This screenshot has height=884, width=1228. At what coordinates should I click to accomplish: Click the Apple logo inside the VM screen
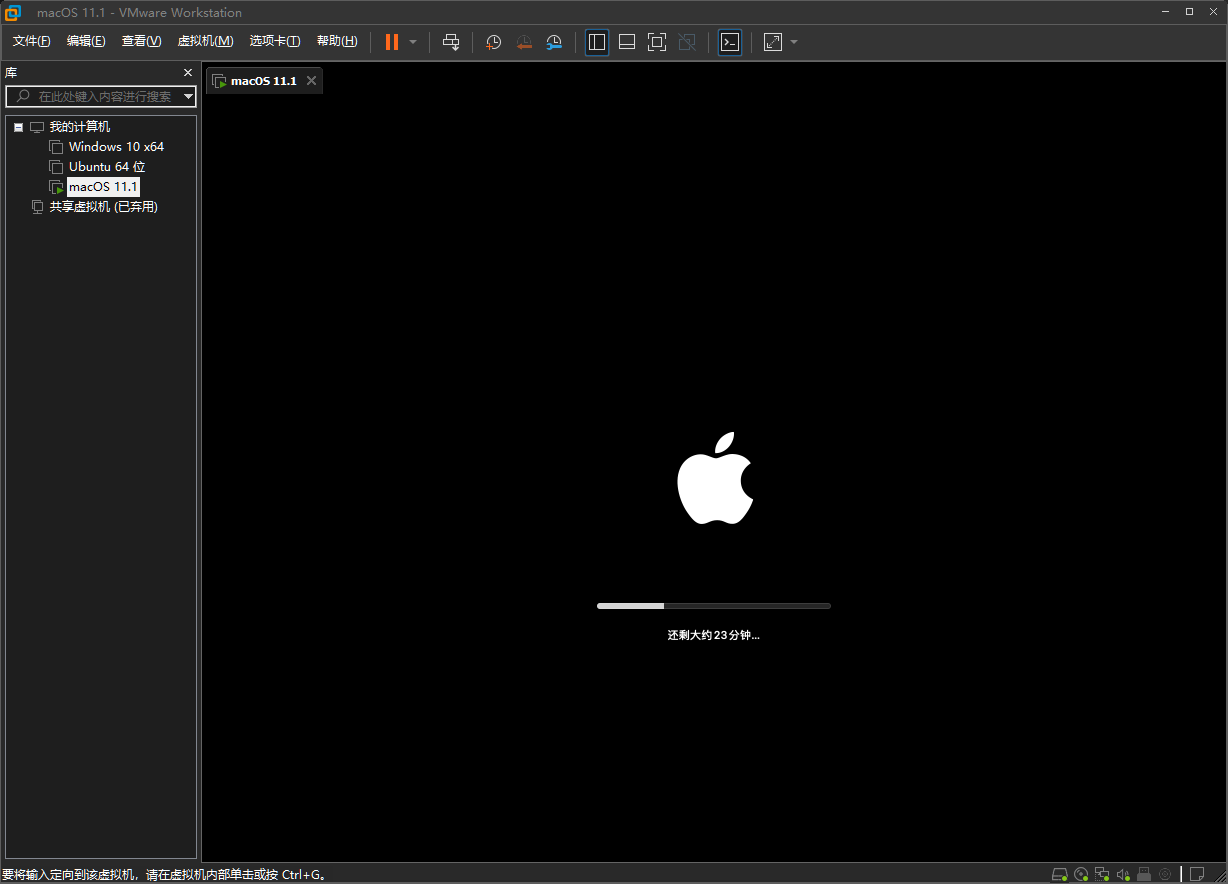point(714,479)
